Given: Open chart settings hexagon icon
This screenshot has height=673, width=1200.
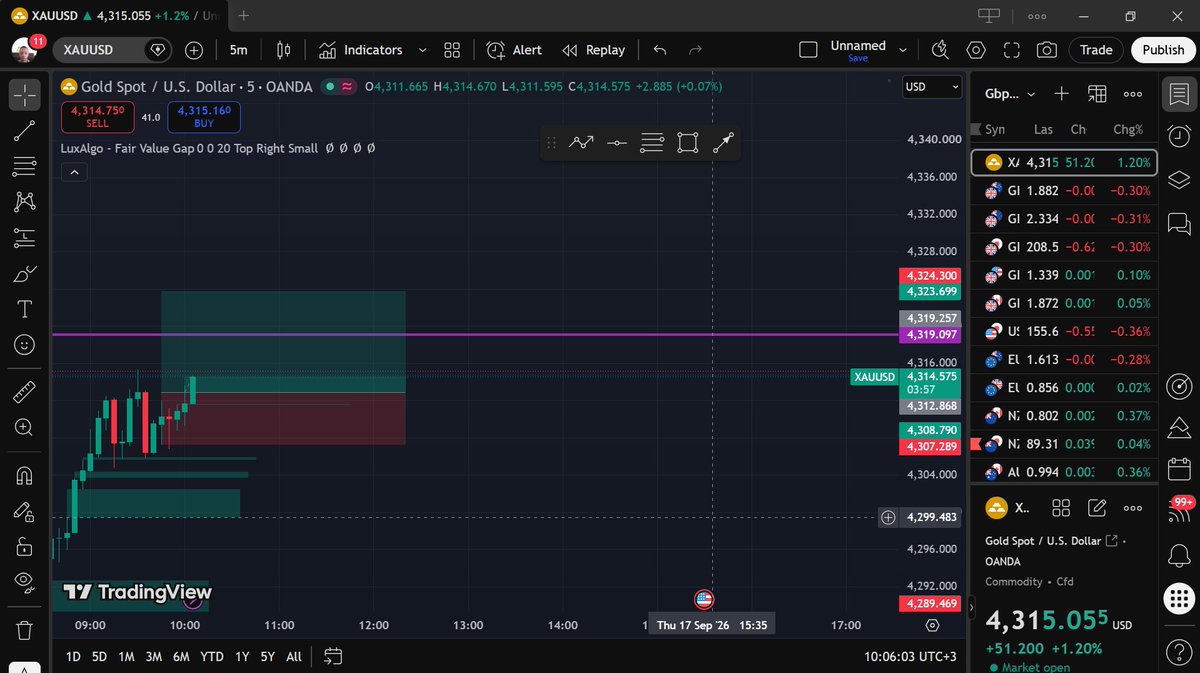Looking at the screenshot, I should click(x=976, y=50).
